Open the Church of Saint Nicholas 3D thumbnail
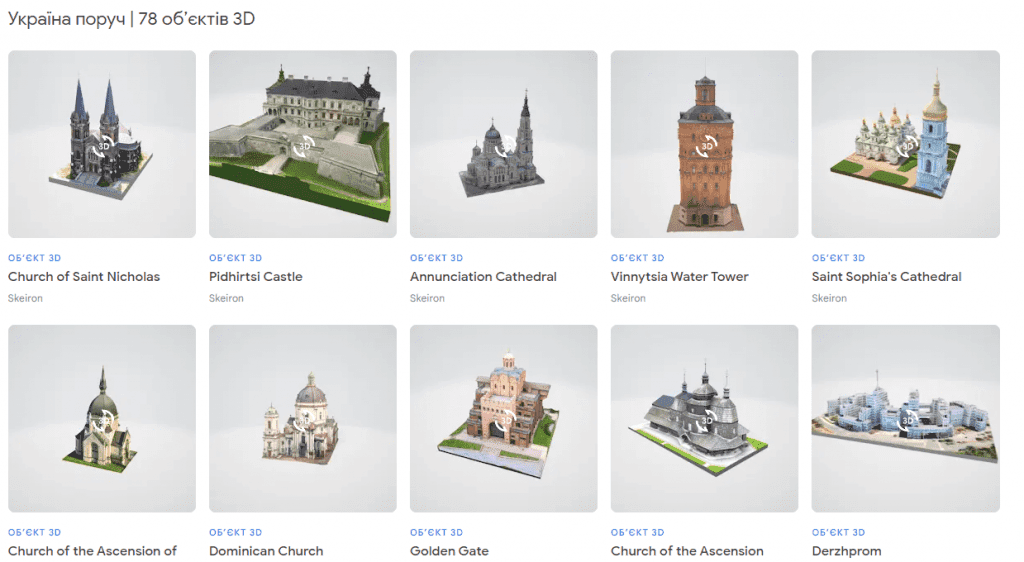 click(102, 144)
